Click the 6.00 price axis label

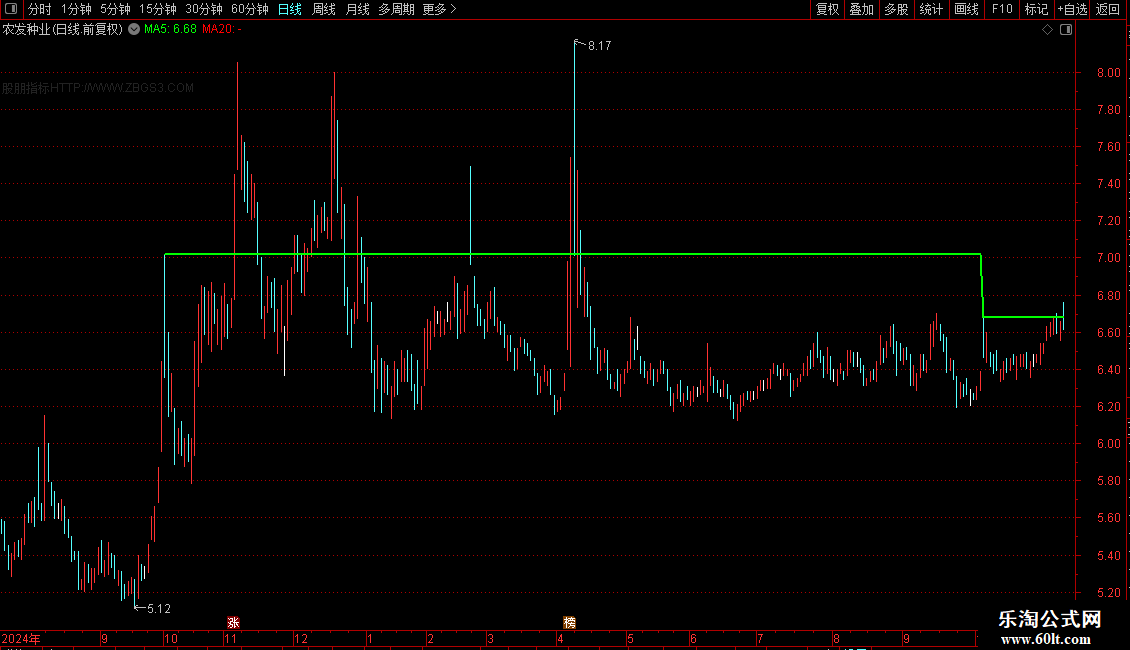1109,444
